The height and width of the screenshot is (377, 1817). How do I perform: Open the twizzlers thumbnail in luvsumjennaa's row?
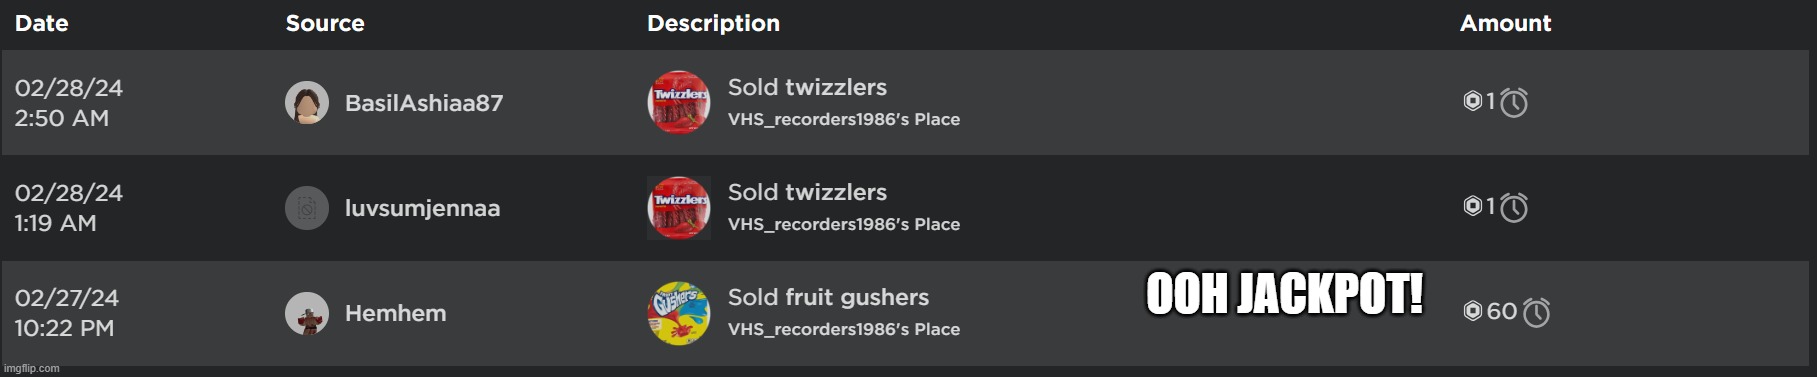pos(679,208)
